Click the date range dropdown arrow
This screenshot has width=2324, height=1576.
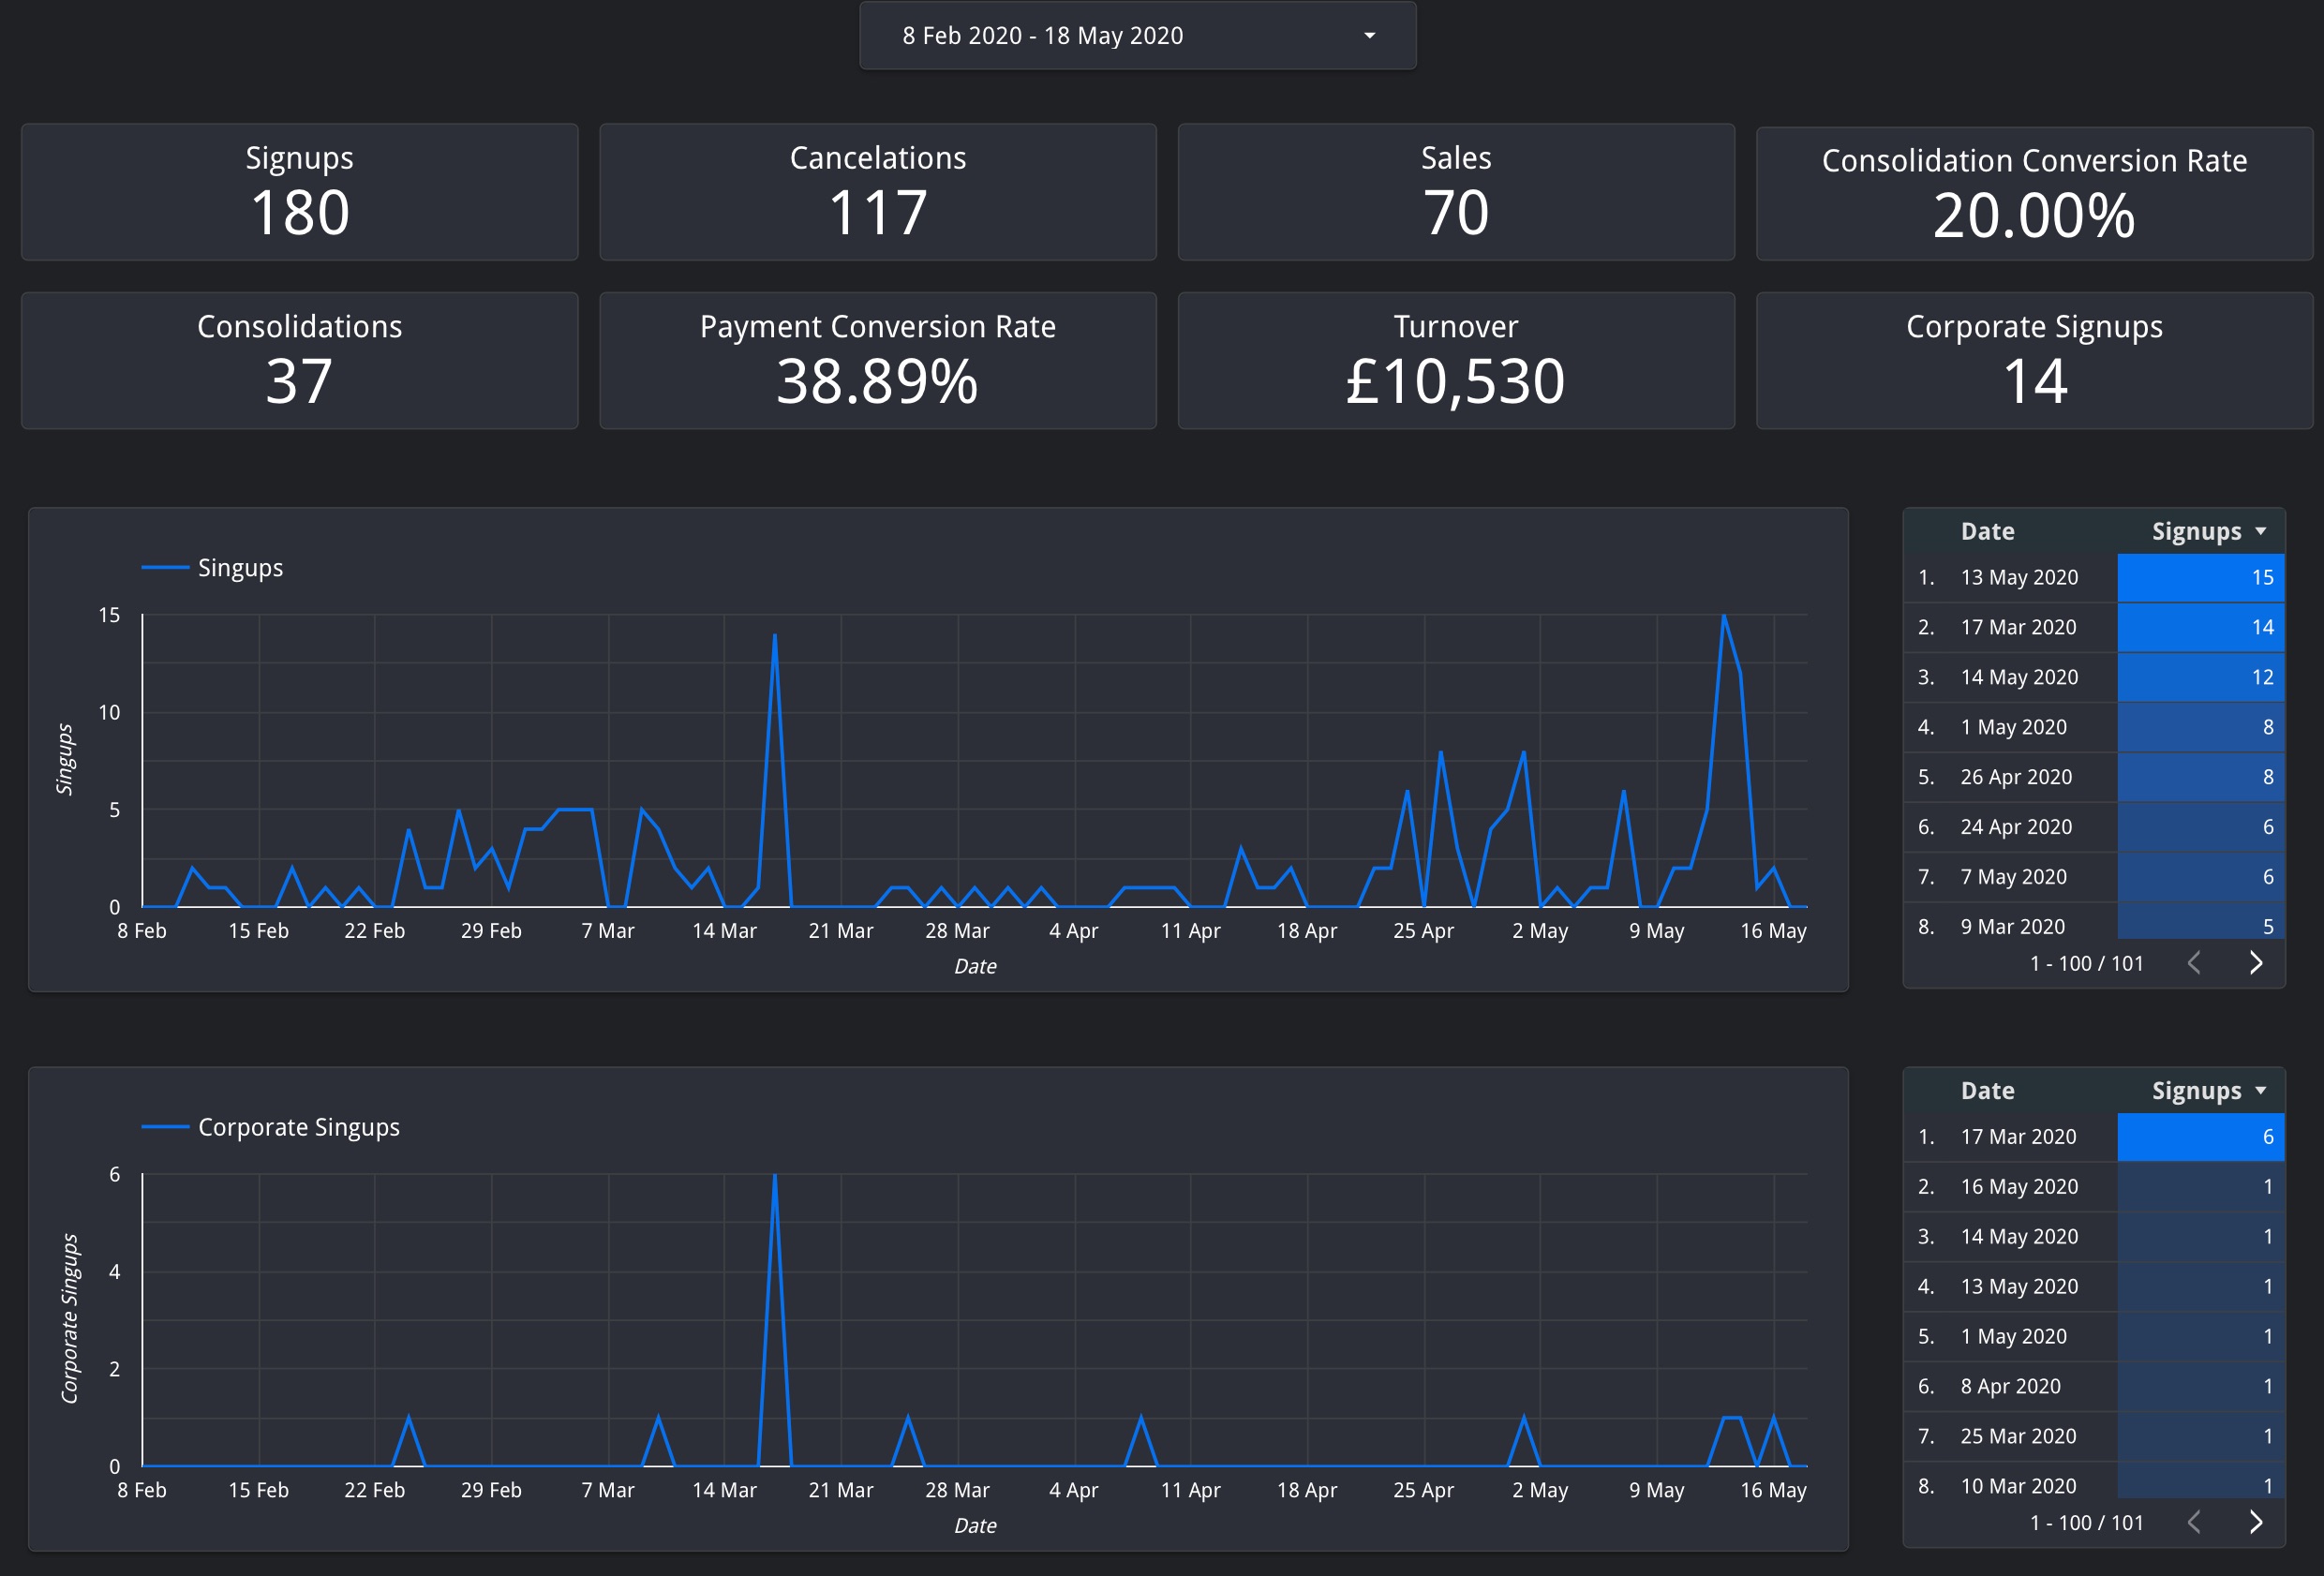pos(1369,36)
